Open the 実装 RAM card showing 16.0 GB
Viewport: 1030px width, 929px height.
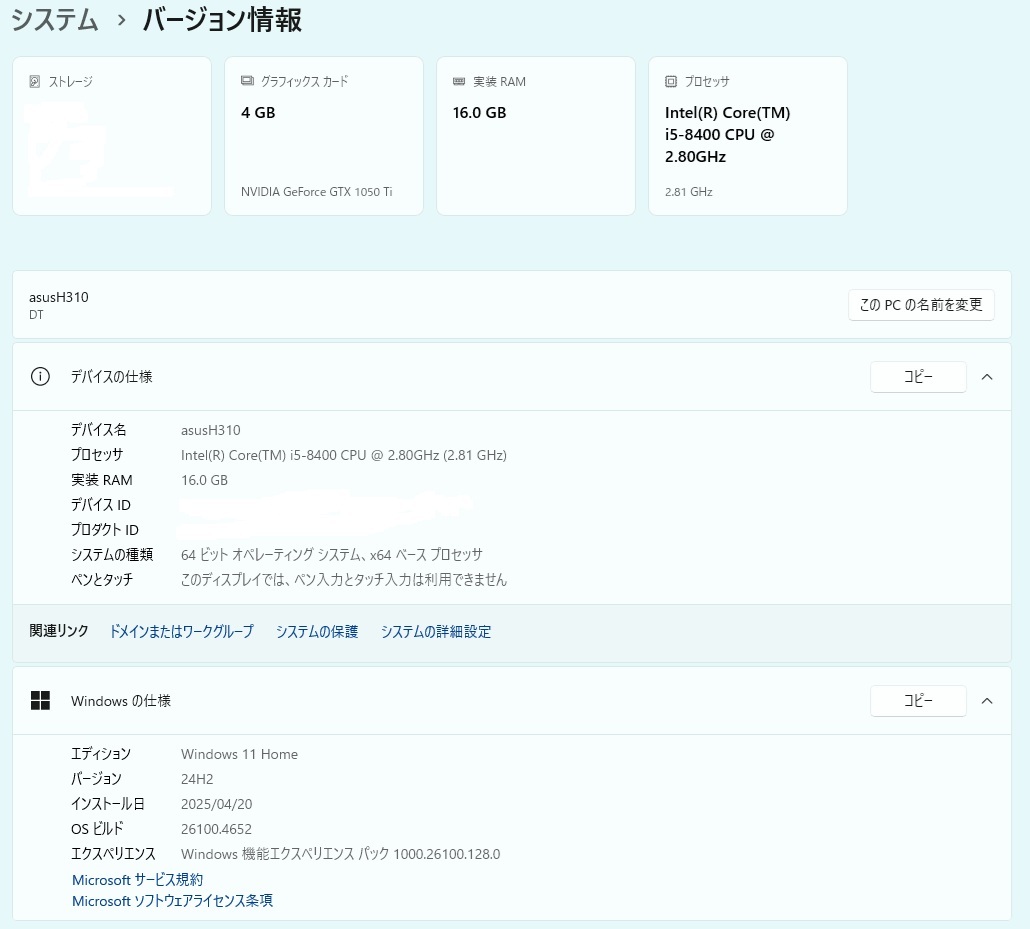pyautogui.click(x=536, y=136)
